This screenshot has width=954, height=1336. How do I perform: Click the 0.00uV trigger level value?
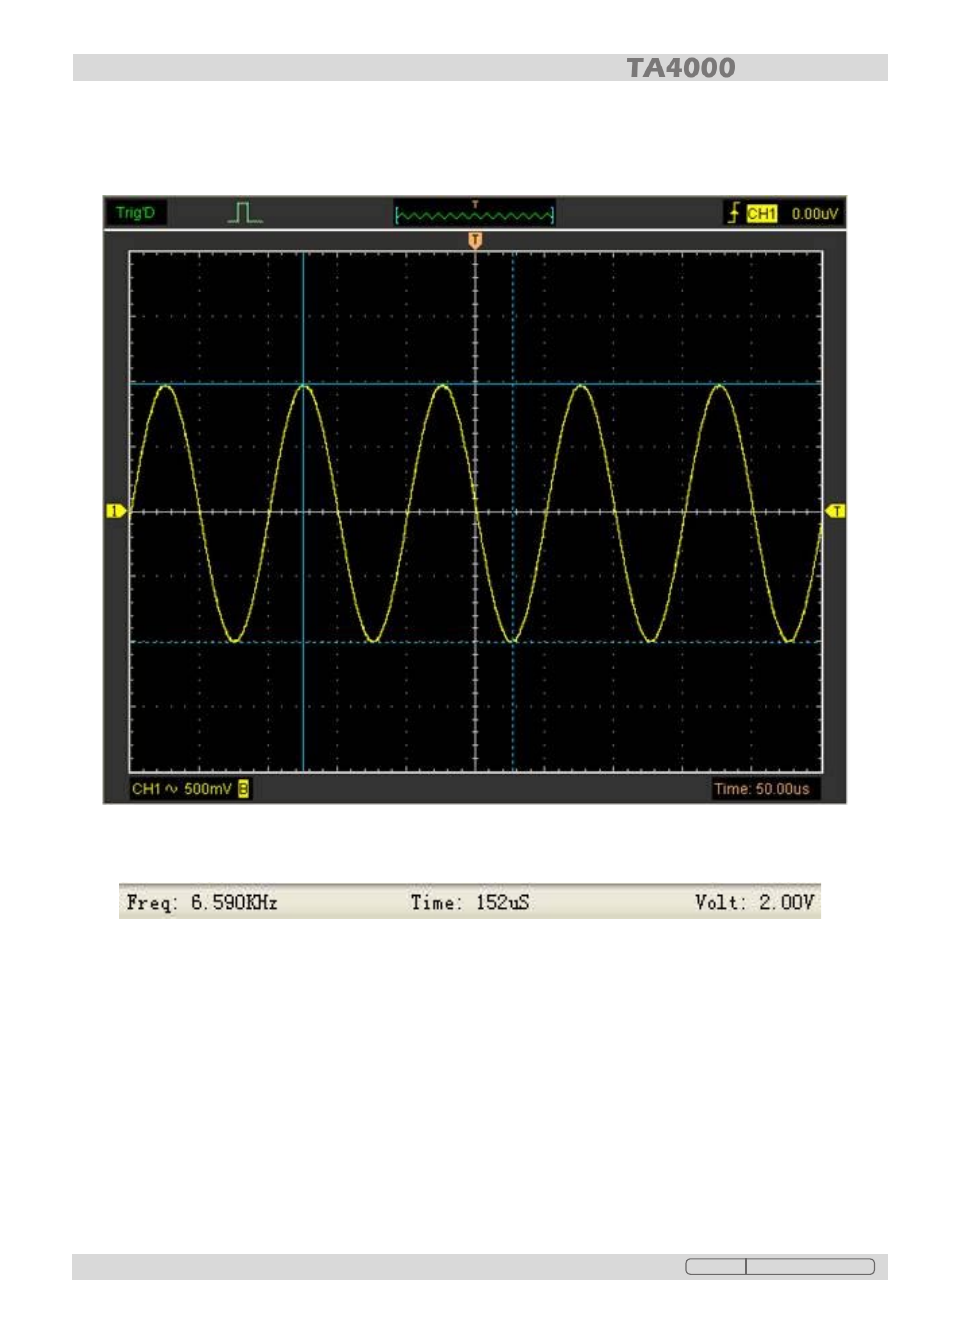[x=814, y=214]
